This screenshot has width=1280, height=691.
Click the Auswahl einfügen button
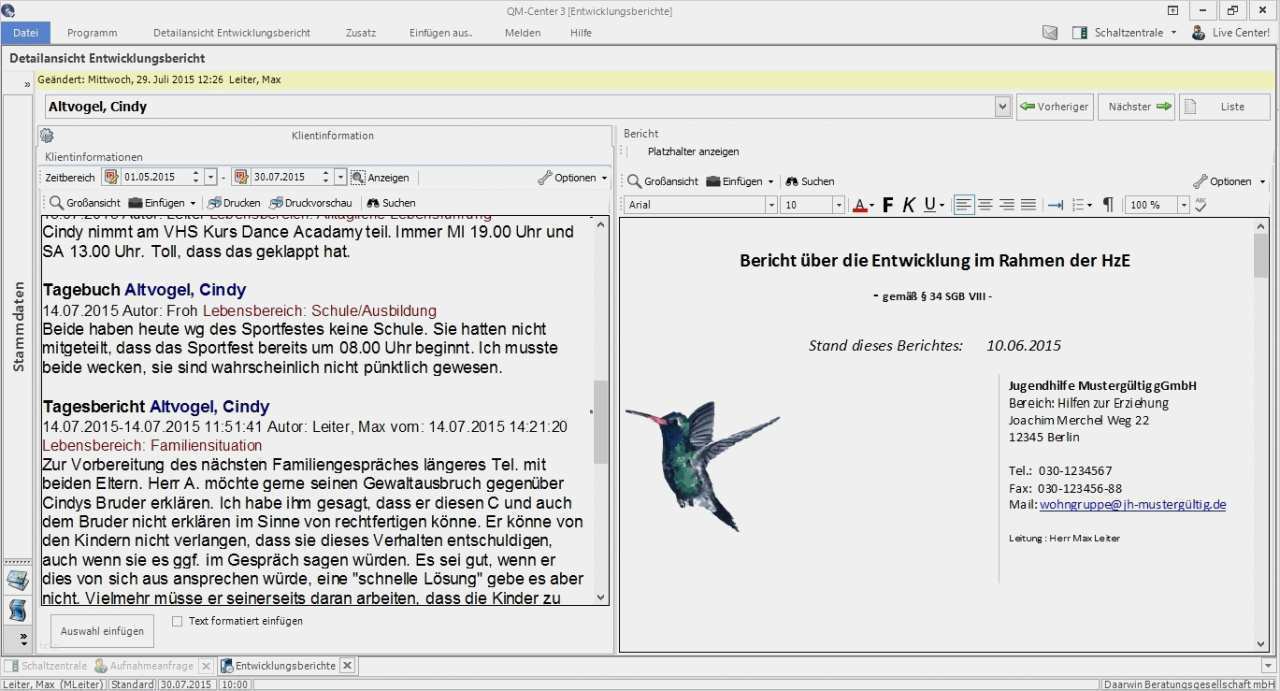[x=102, y=631]
